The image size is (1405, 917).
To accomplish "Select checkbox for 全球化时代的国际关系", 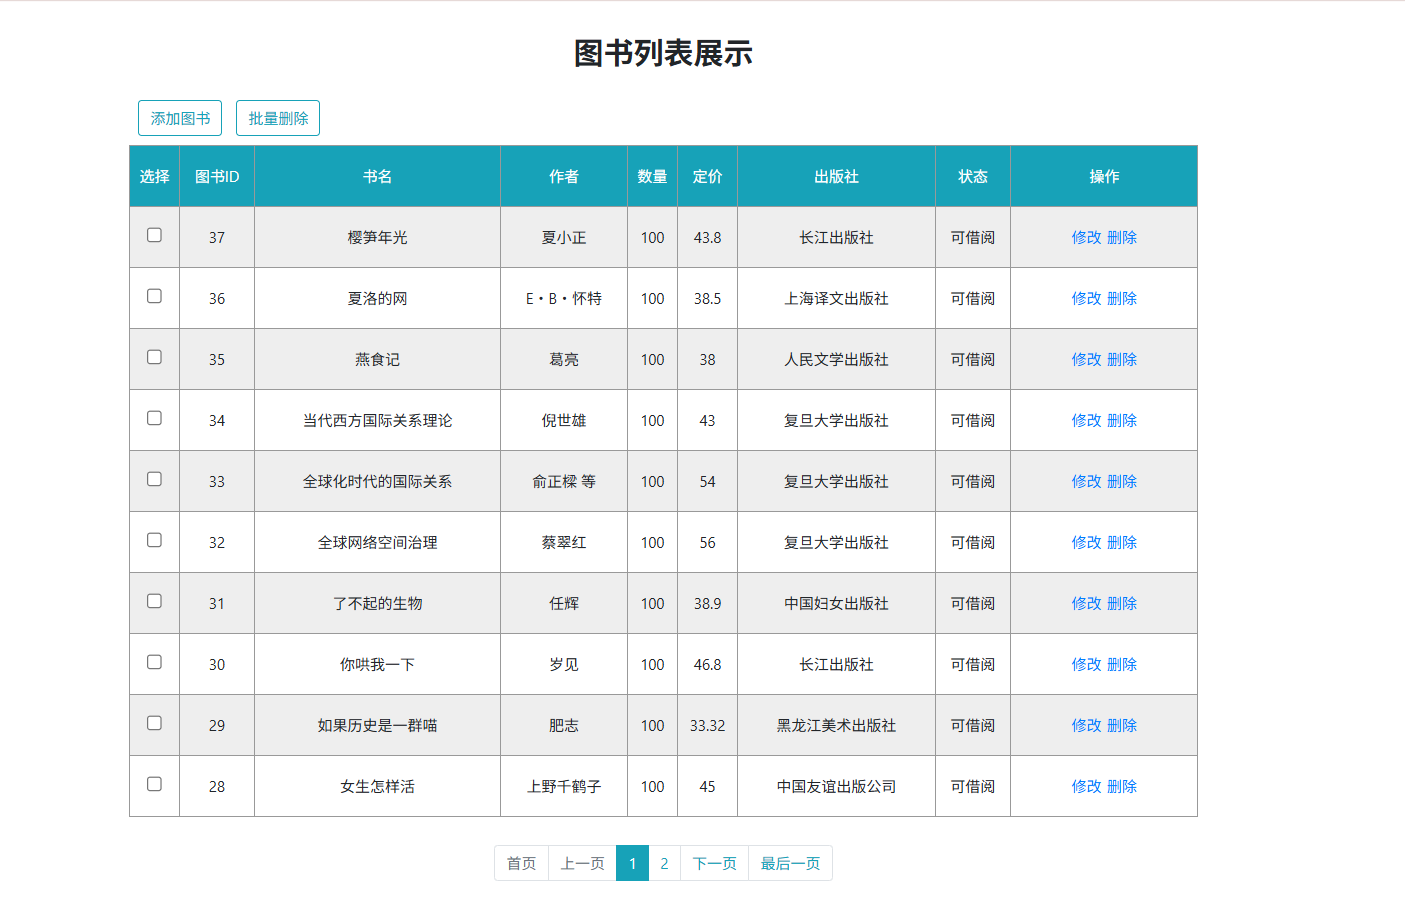I will coord(154,479).
